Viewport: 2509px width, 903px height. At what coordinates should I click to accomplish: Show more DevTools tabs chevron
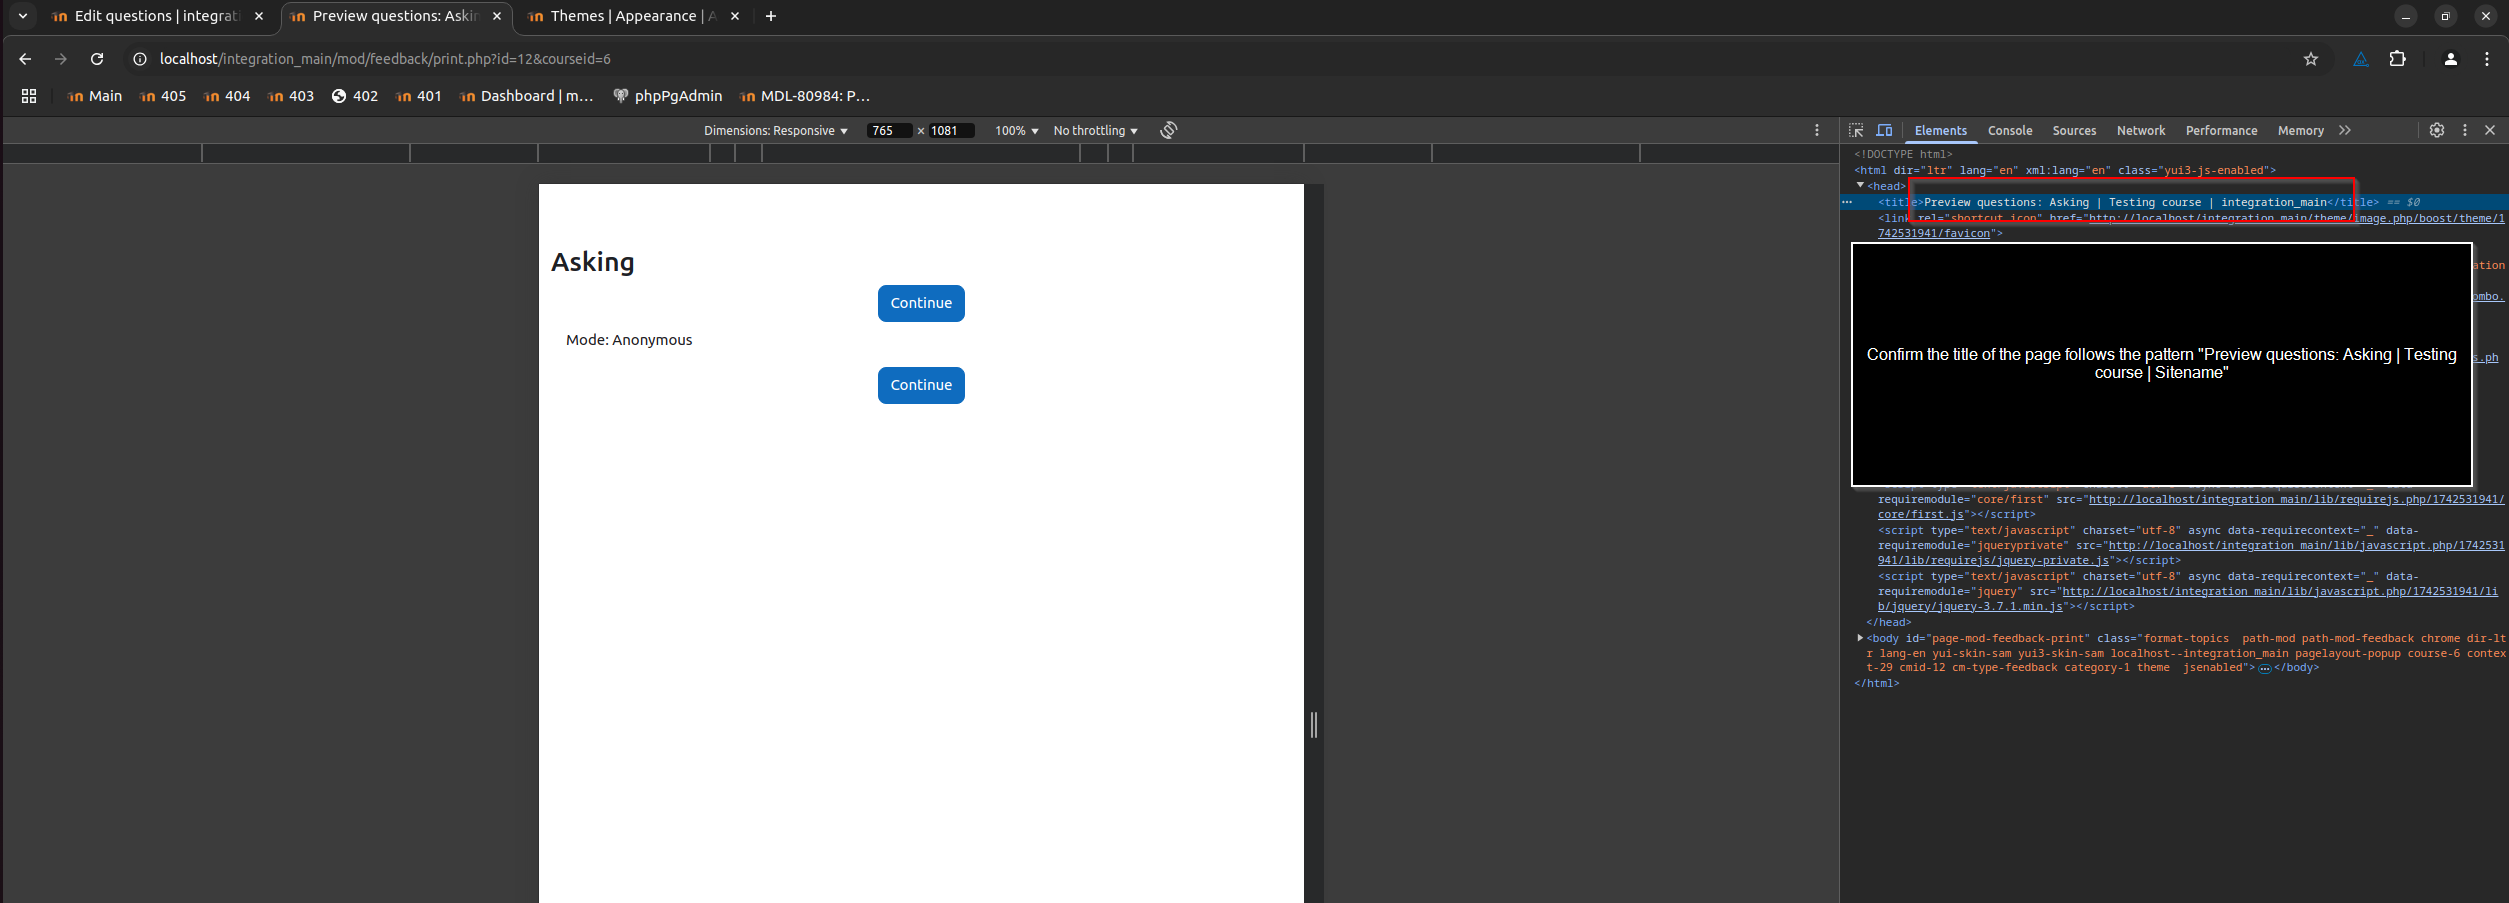click(2345, 130)
